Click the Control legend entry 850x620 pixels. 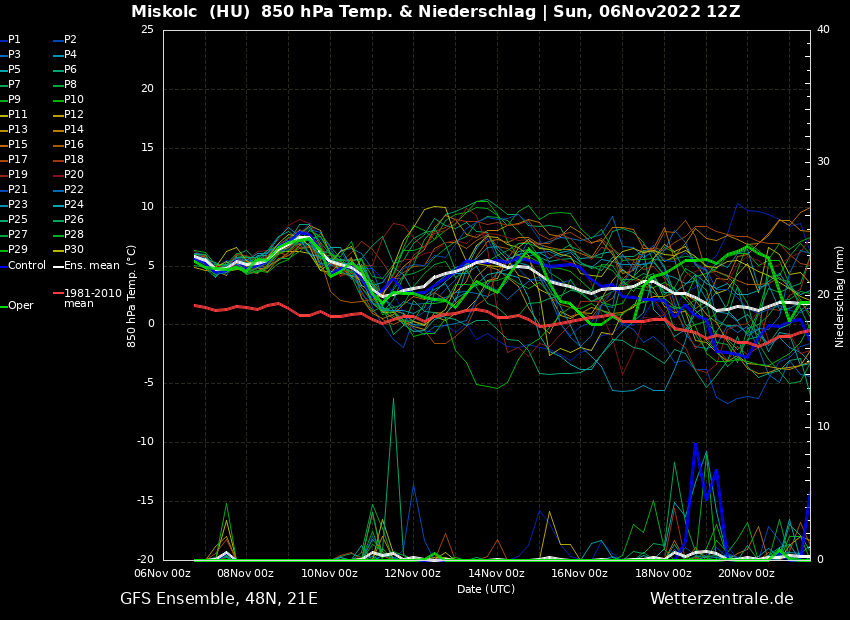click(x=27, y=266)
